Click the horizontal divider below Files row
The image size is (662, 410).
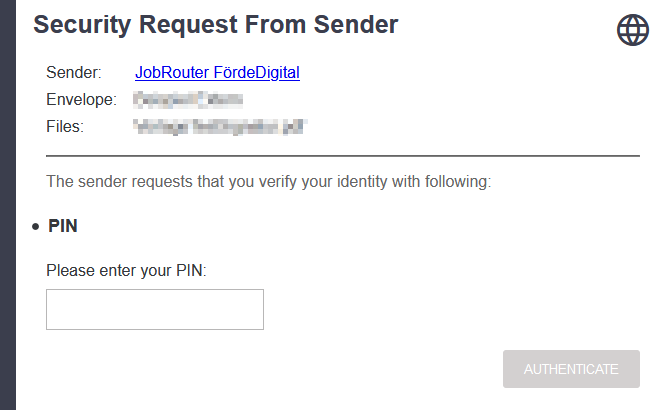(x=343, y=156)
